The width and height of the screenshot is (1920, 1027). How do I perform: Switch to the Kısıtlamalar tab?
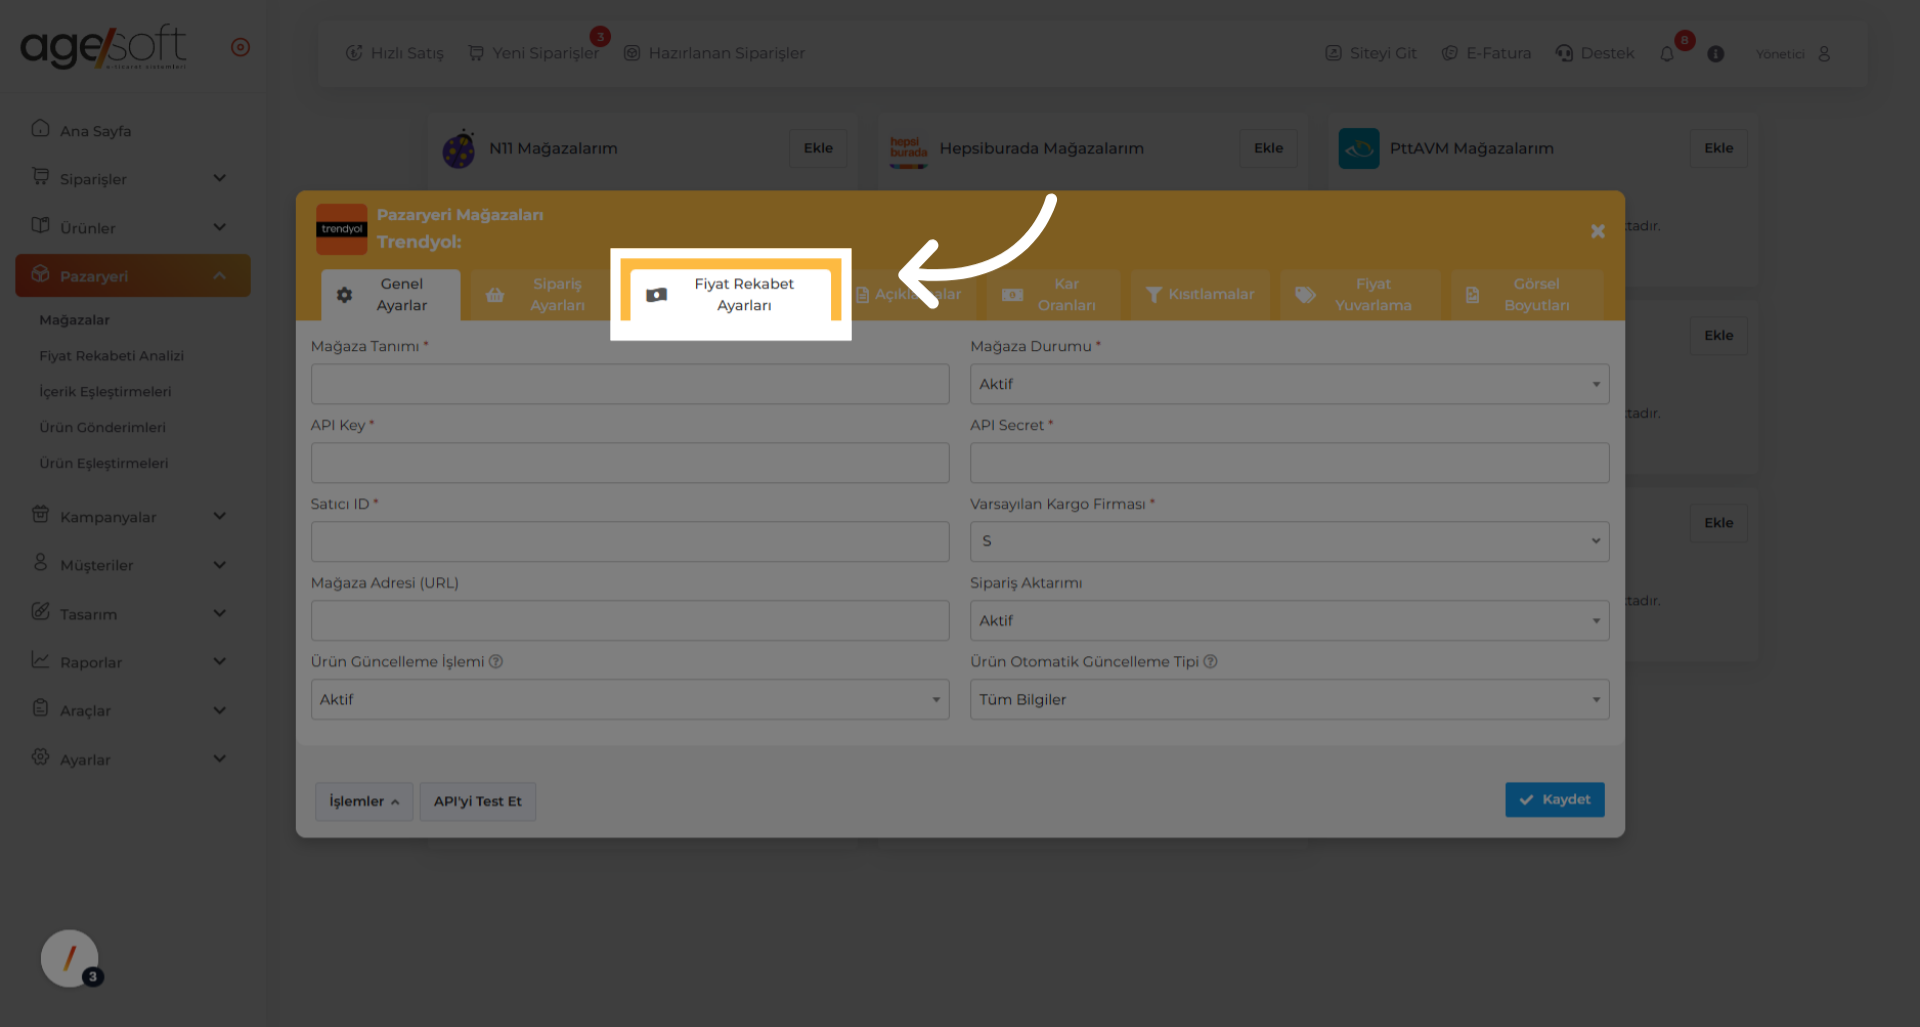[x=1200, y=295]
